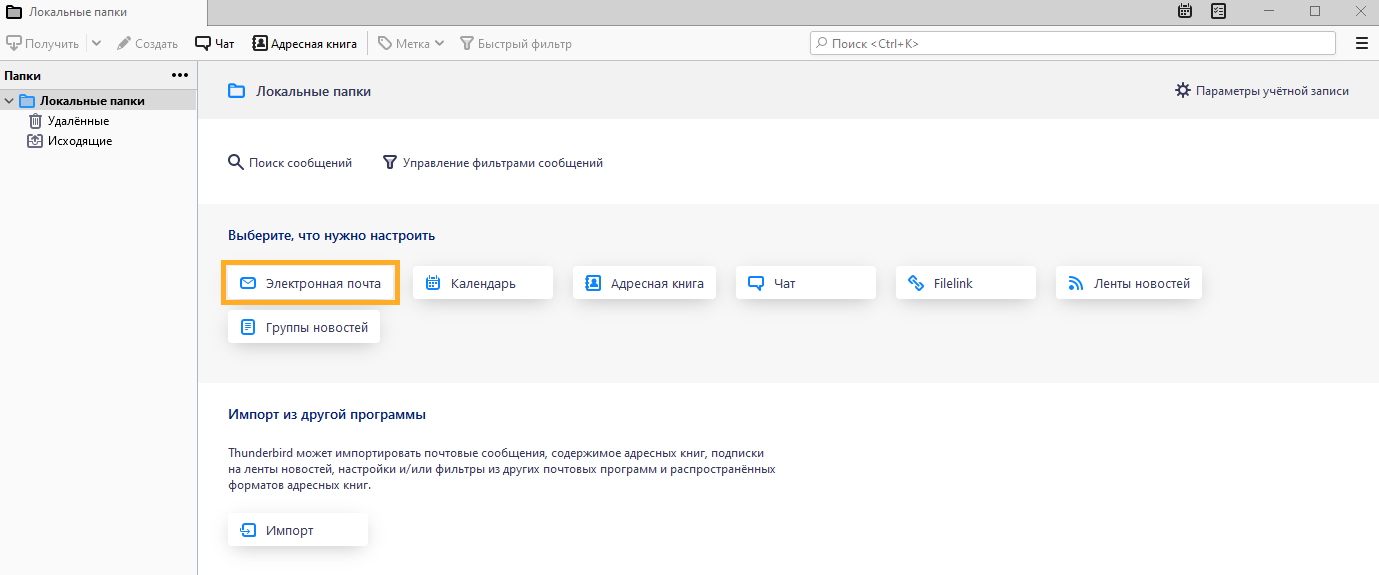Click the Импорт из другой программы heading
1379x575 pixels.
click(x=327, y=414)
